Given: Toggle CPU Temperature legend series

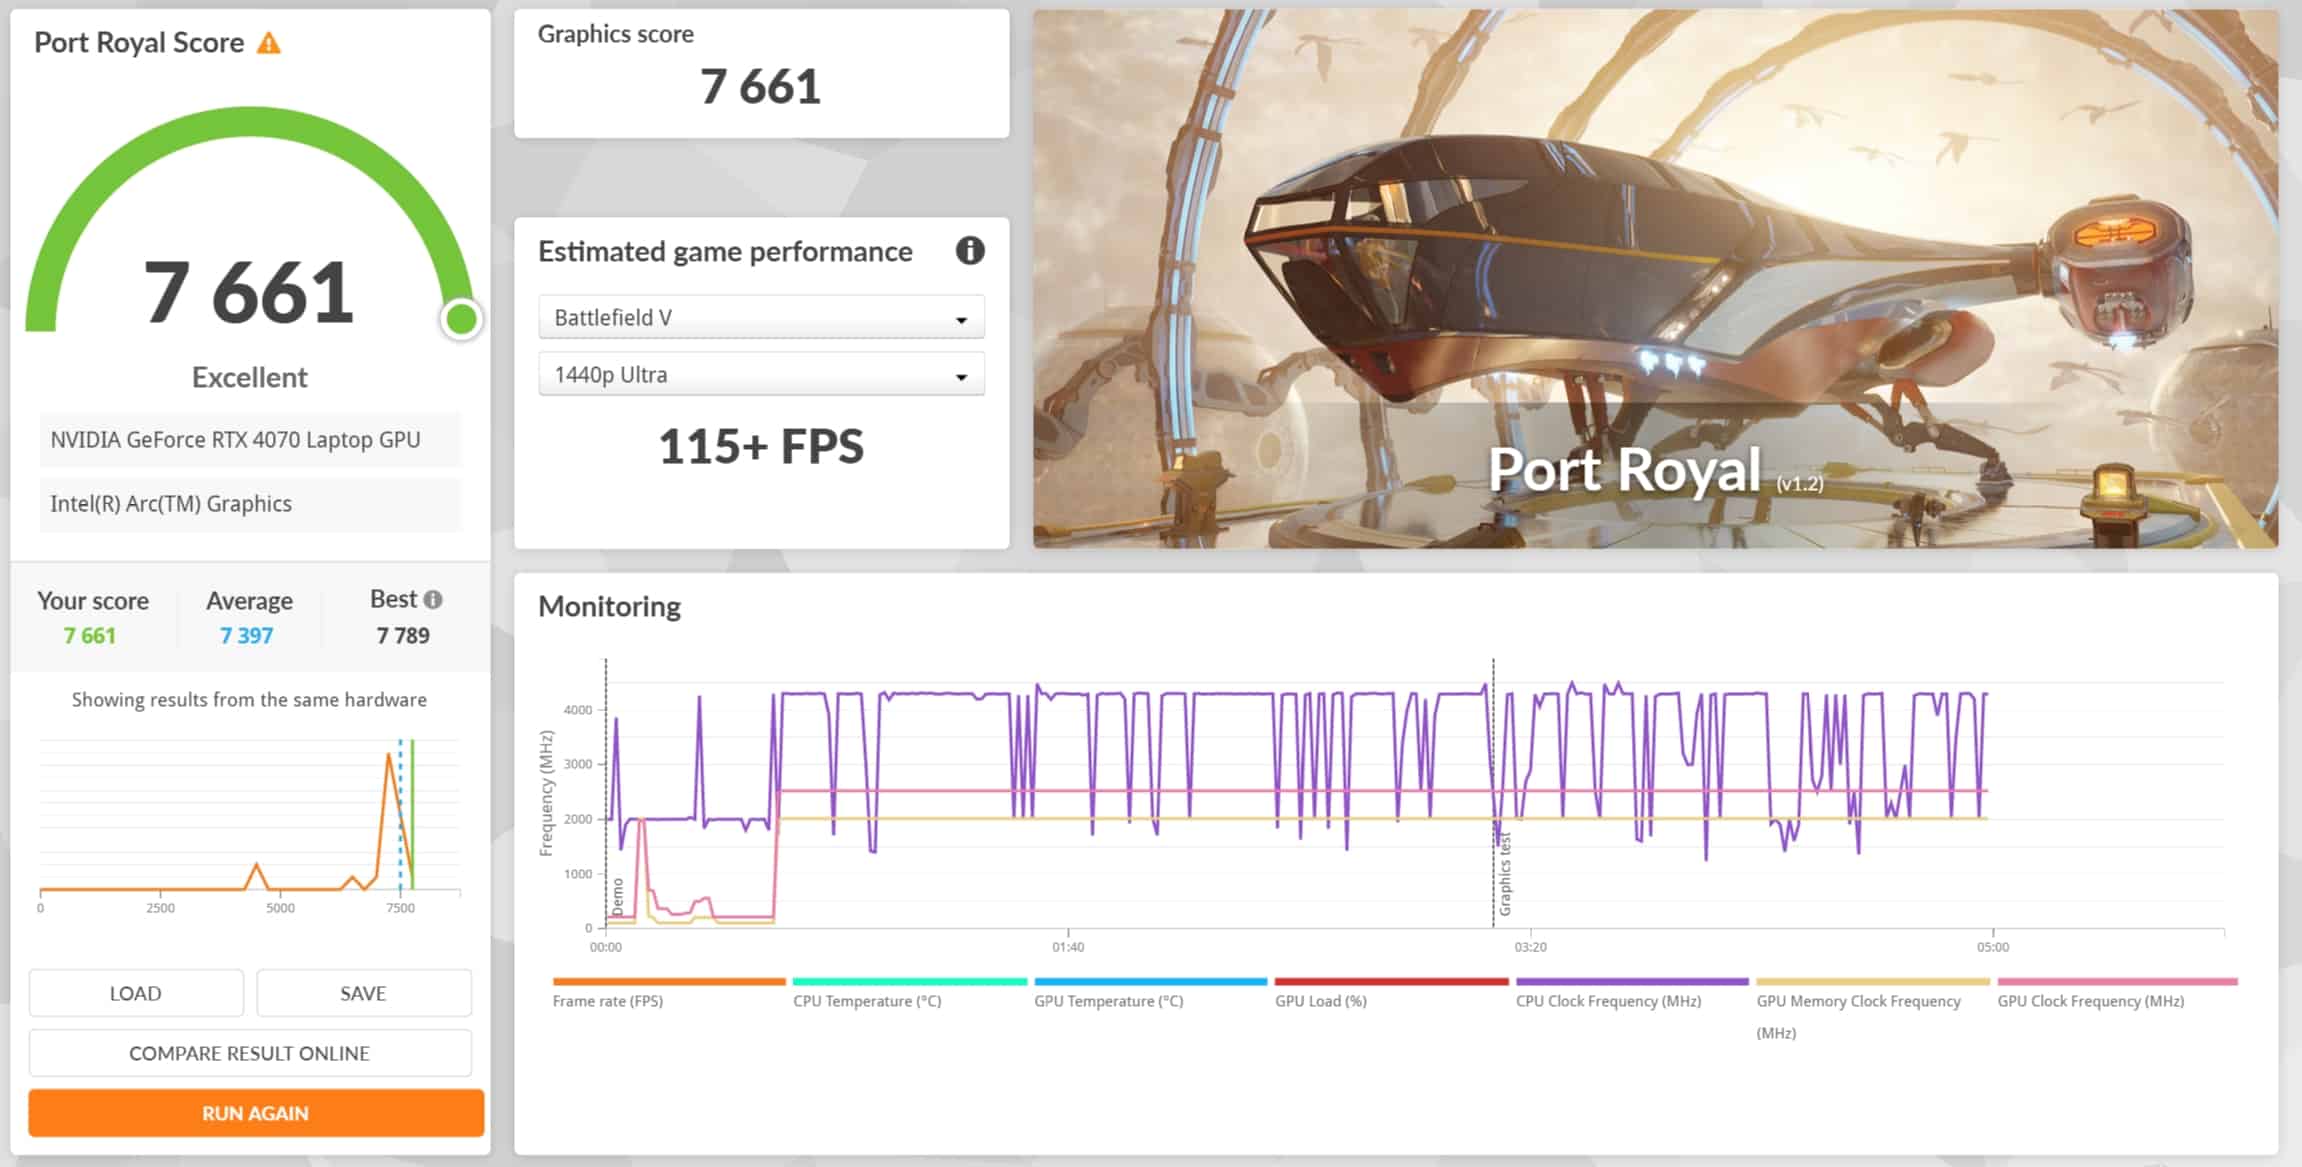Looking at the screenshot, I should pos(867,1000).
